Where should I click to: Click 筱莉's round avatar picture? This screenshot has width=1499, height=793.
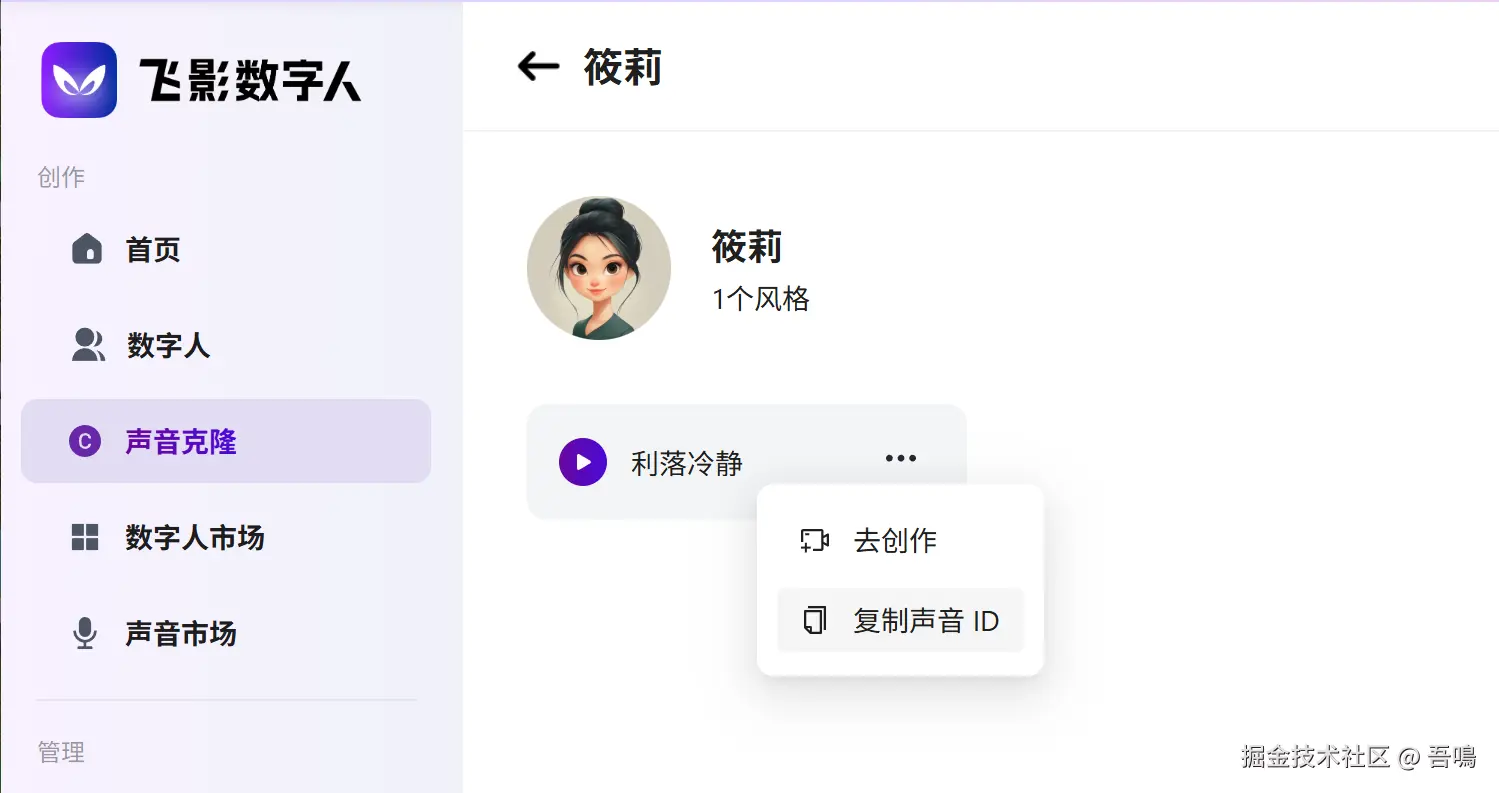[598, 268]
